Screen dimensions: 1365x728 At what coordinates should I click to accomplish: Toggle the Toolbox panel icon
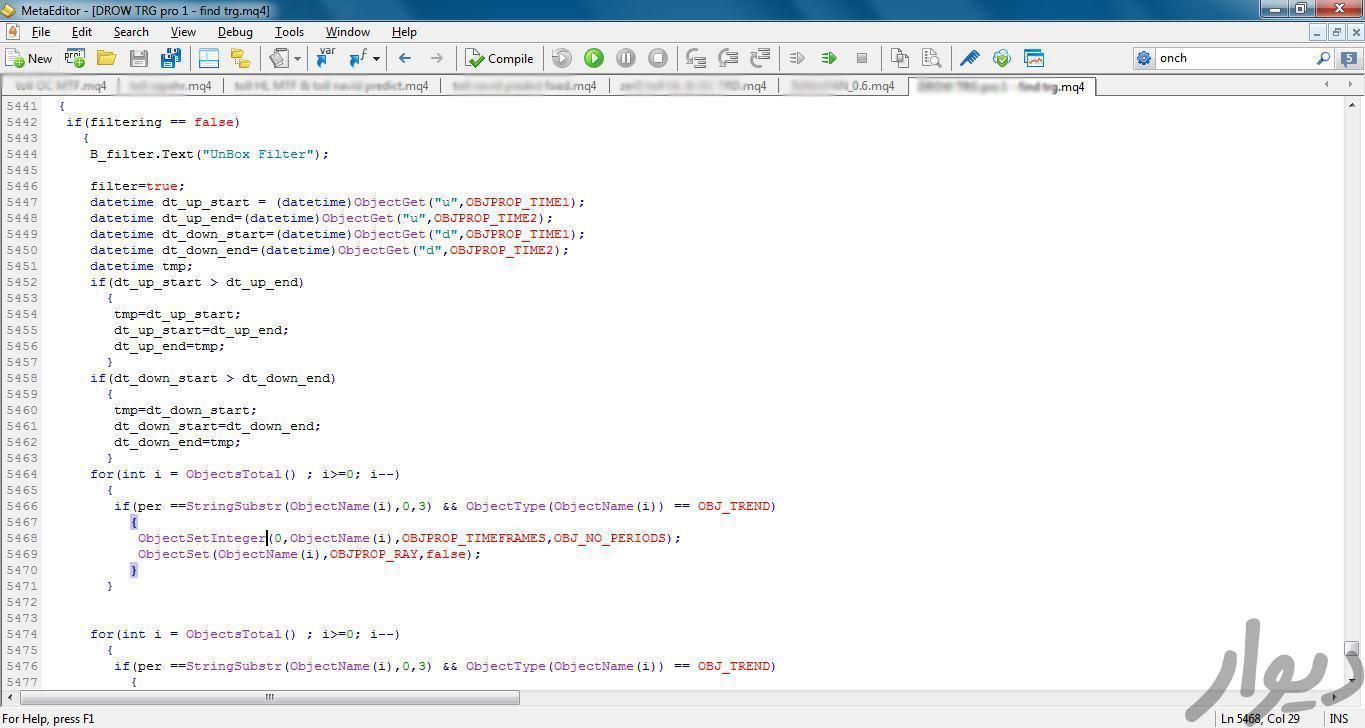point(209,58)
